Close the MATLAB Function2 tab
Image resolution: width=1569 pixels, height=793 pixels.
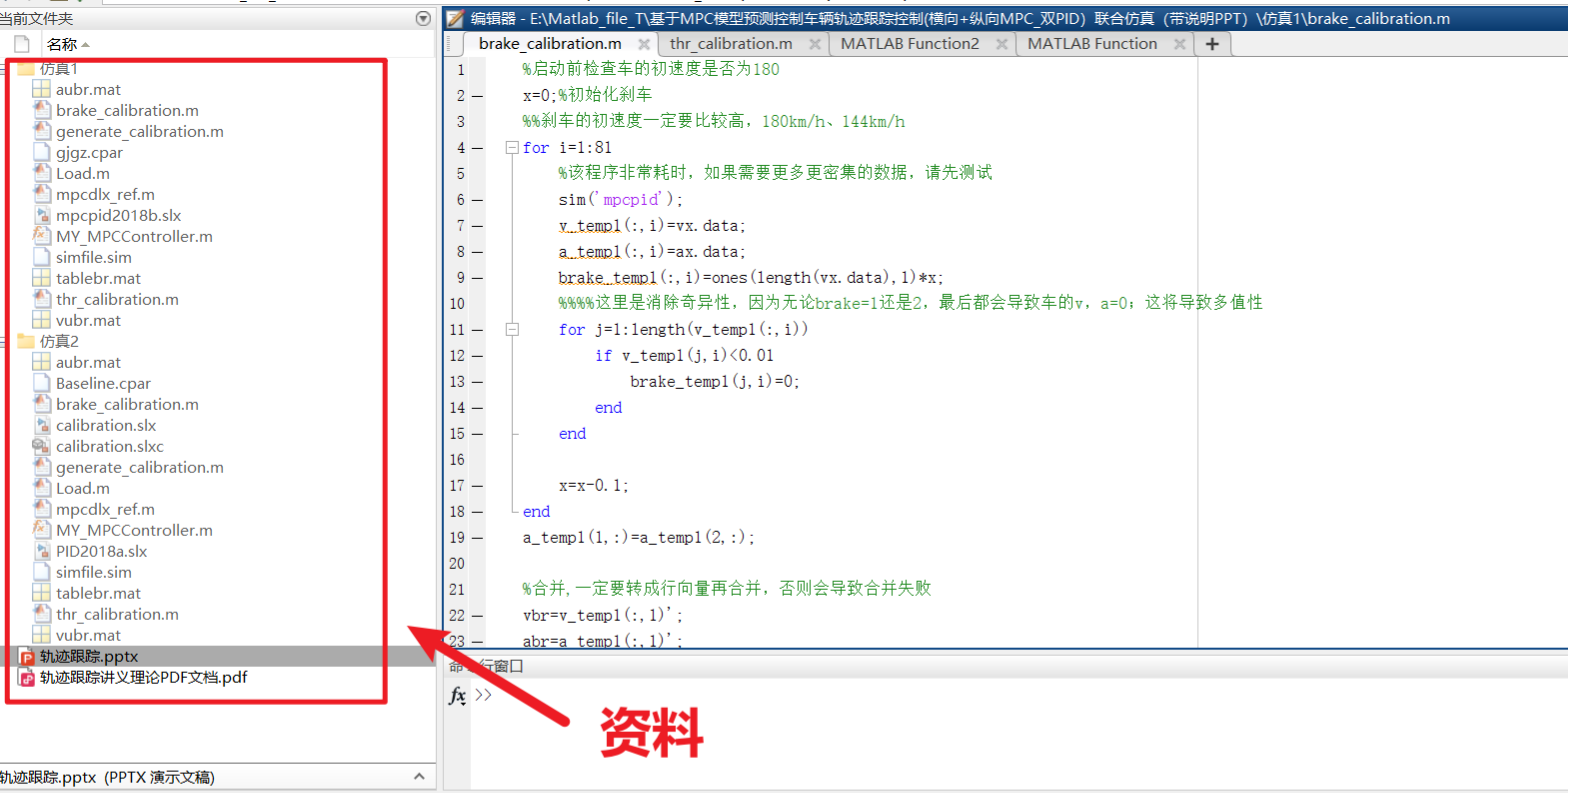1002,44
